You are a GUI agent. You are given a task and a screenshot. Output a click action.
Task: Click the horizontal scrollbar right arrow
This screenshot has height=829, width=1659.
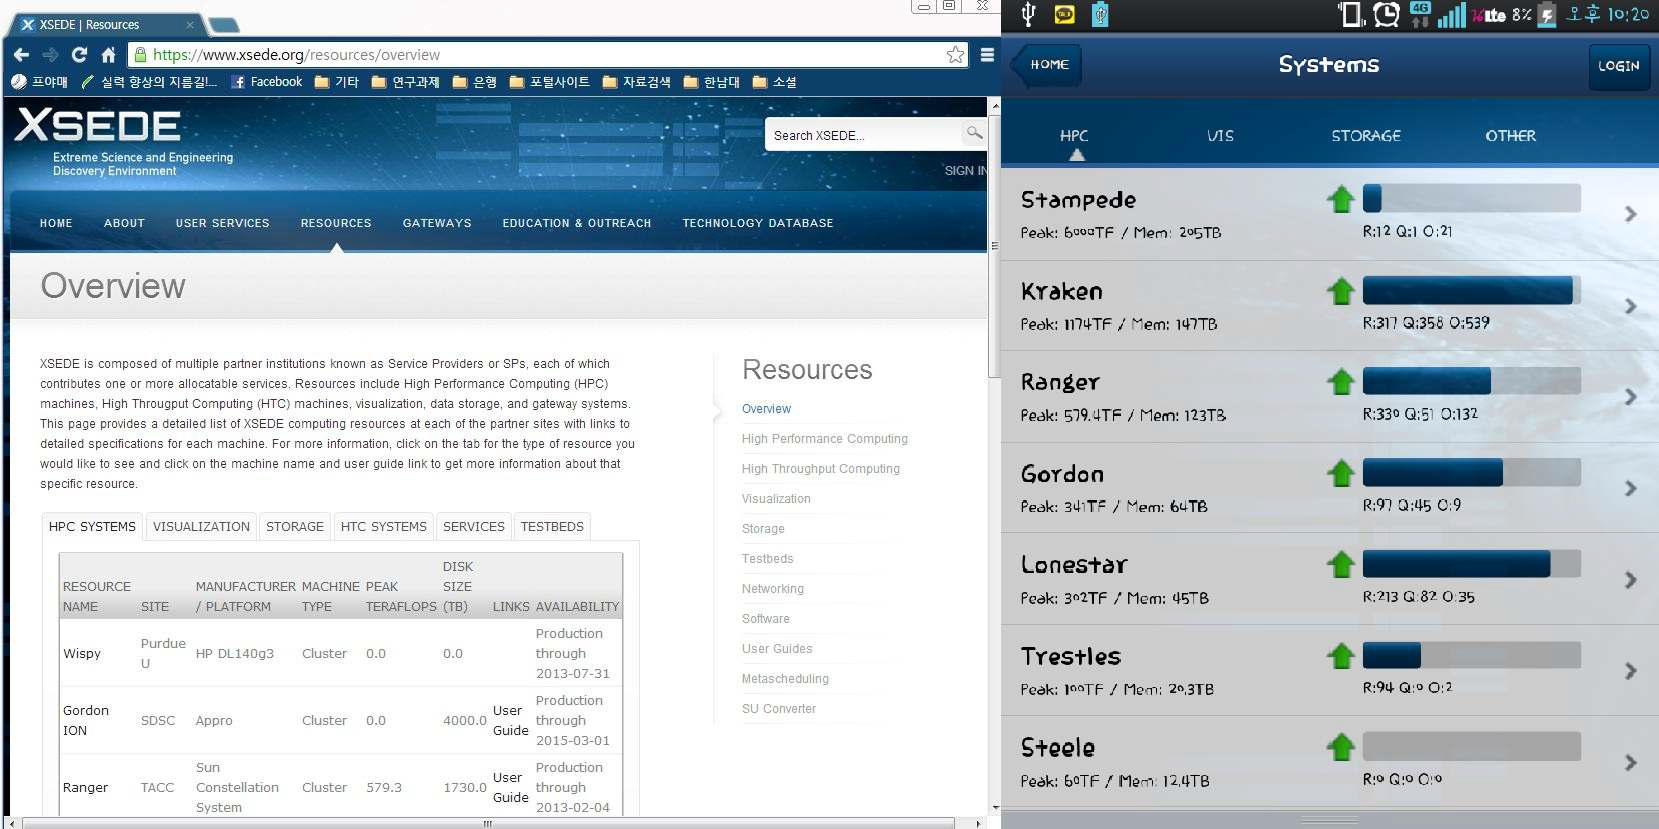(977, 823)
